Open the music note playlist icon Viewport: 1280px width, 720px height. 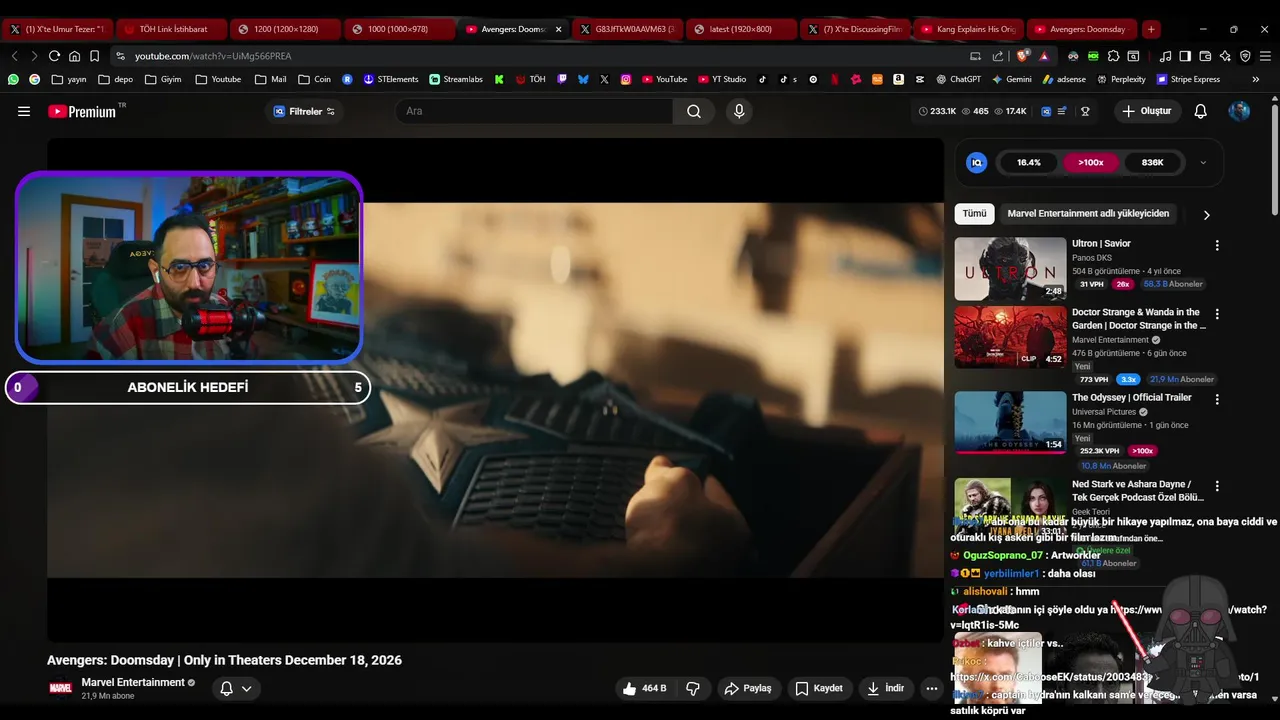pos(1165,56)
